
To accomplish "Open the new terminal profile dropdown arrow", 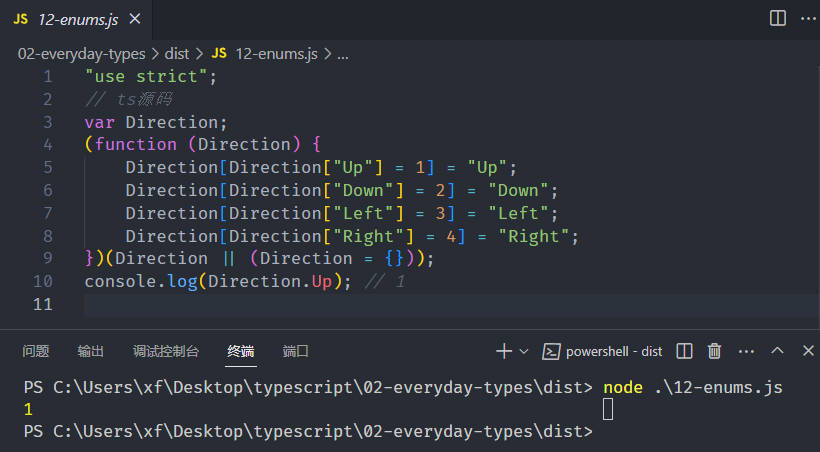I will (x=523, y=352).
